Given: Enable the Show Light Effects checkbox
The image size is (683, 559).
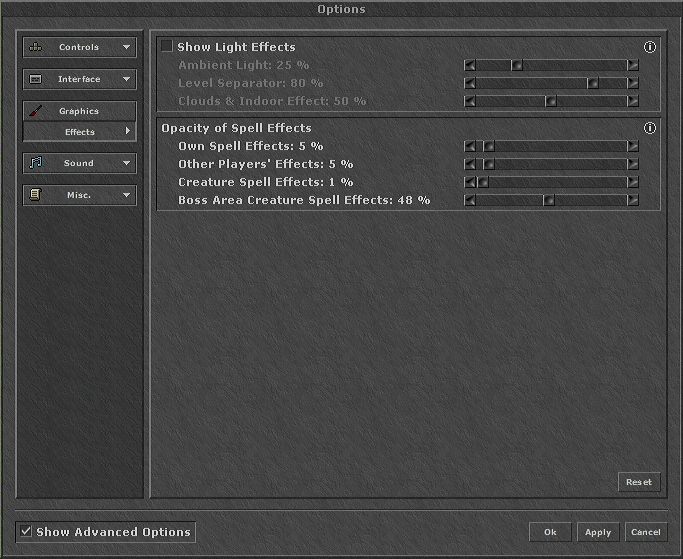Looking at the screenshot, I should click(x=167, y=46).
